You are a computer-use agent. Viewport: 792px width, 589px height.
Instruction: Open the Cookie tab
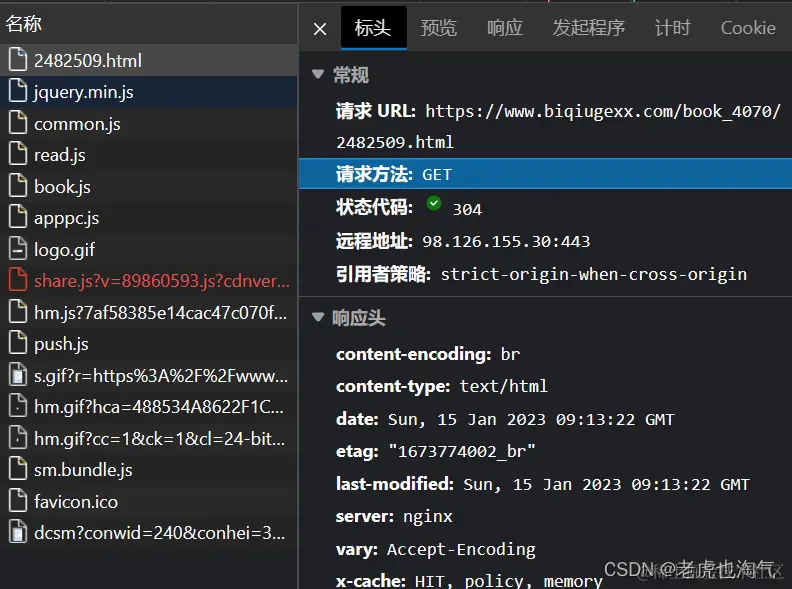(x=748, y=28)
